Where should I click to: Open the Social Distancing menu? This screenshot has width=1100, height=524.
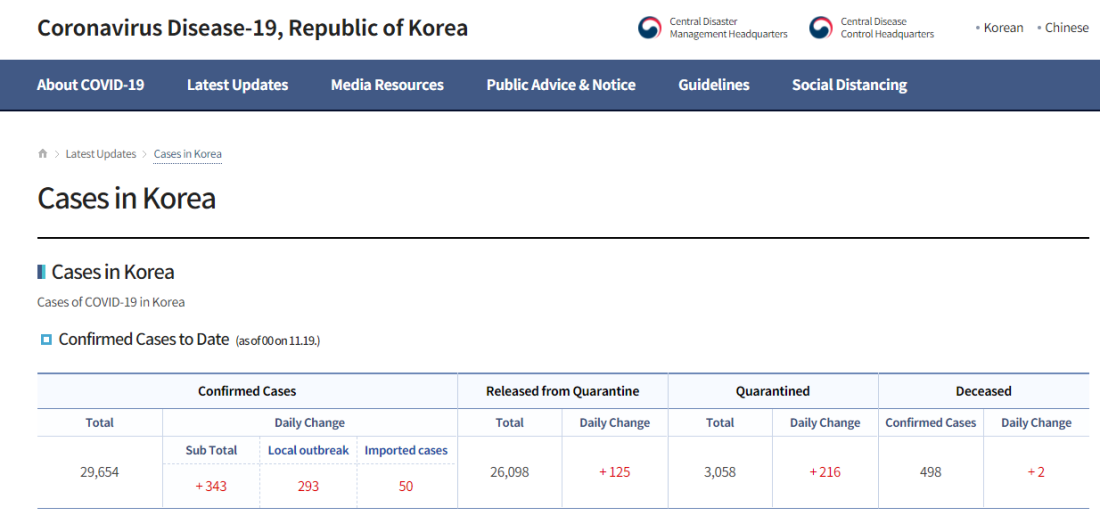coord(850,85)
